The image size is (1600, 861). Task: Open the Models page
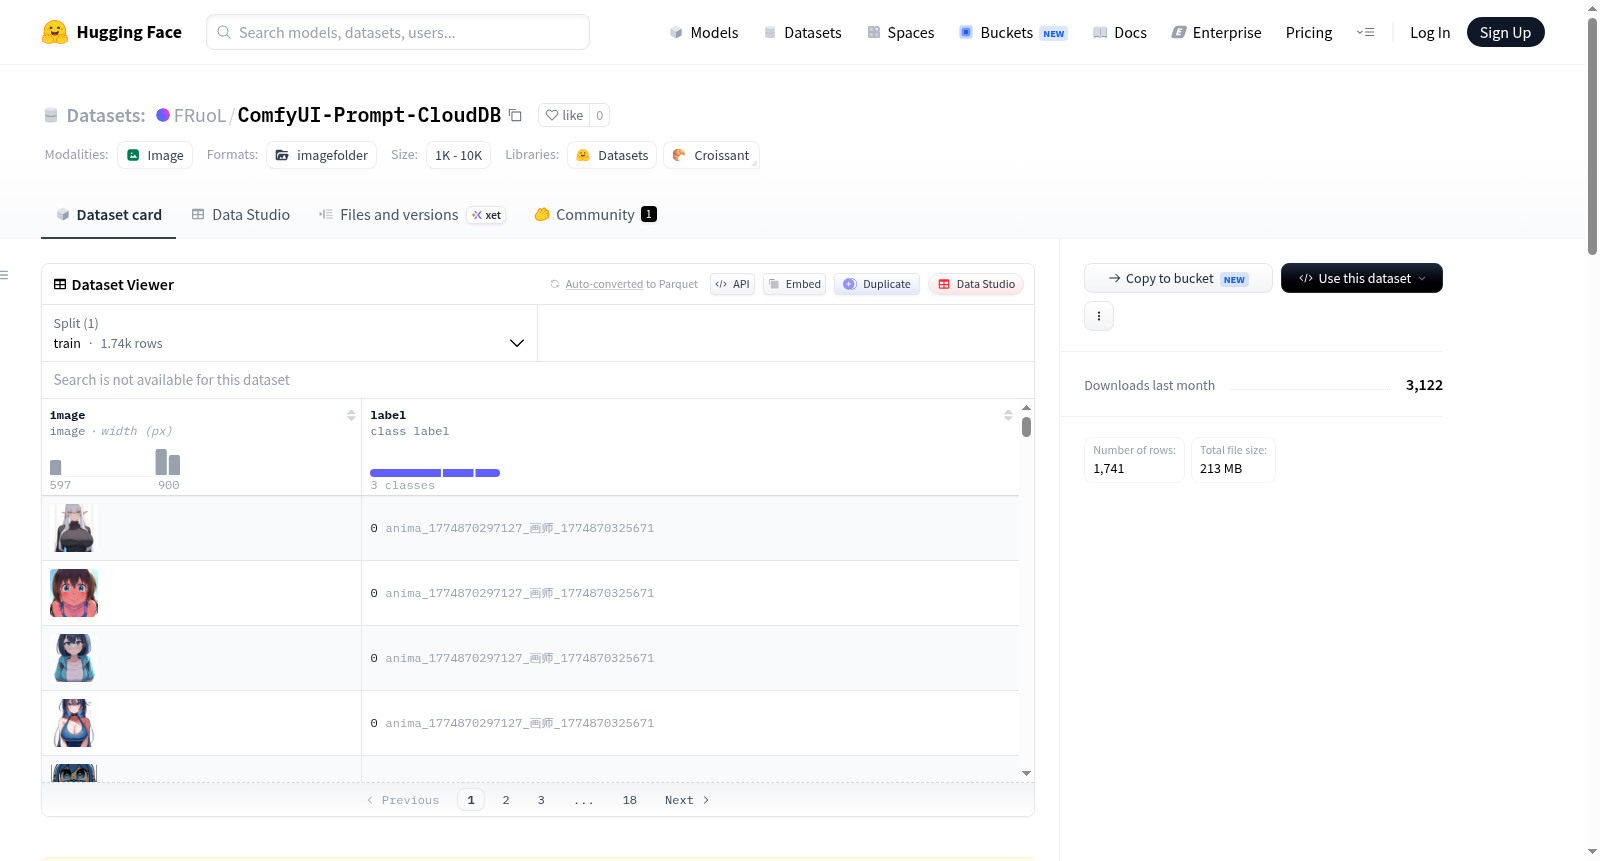[x=704, y=33]
